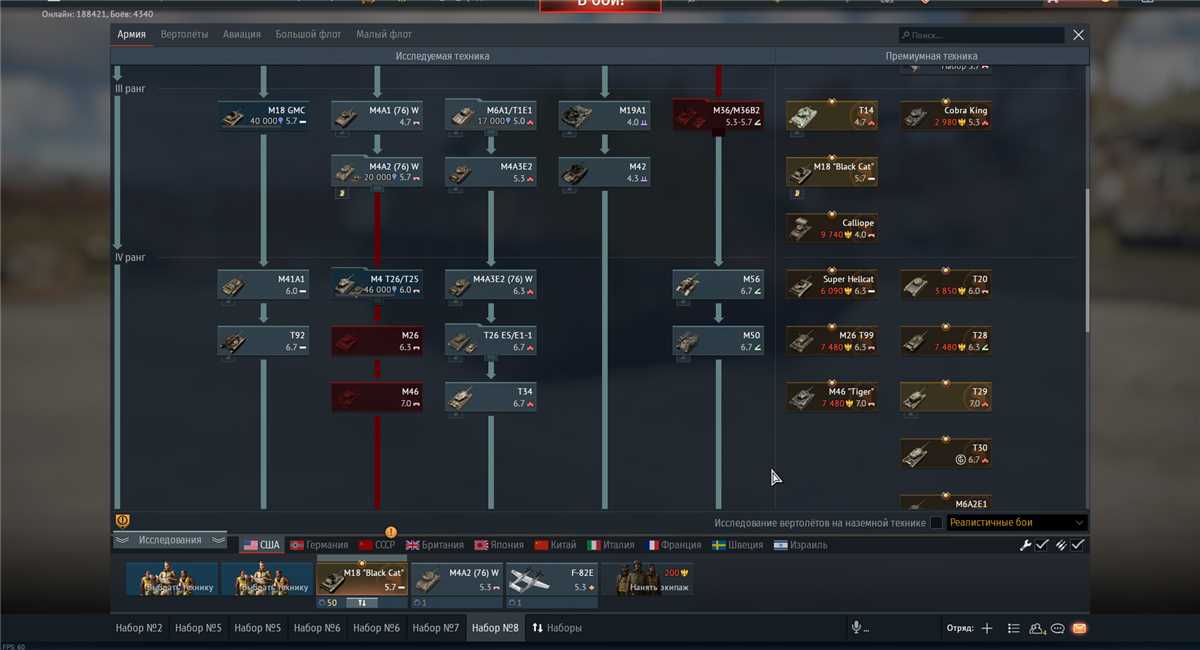Switch to the Большой флот tab
The height and width of the screenshot is (650, 1200).
309,35
